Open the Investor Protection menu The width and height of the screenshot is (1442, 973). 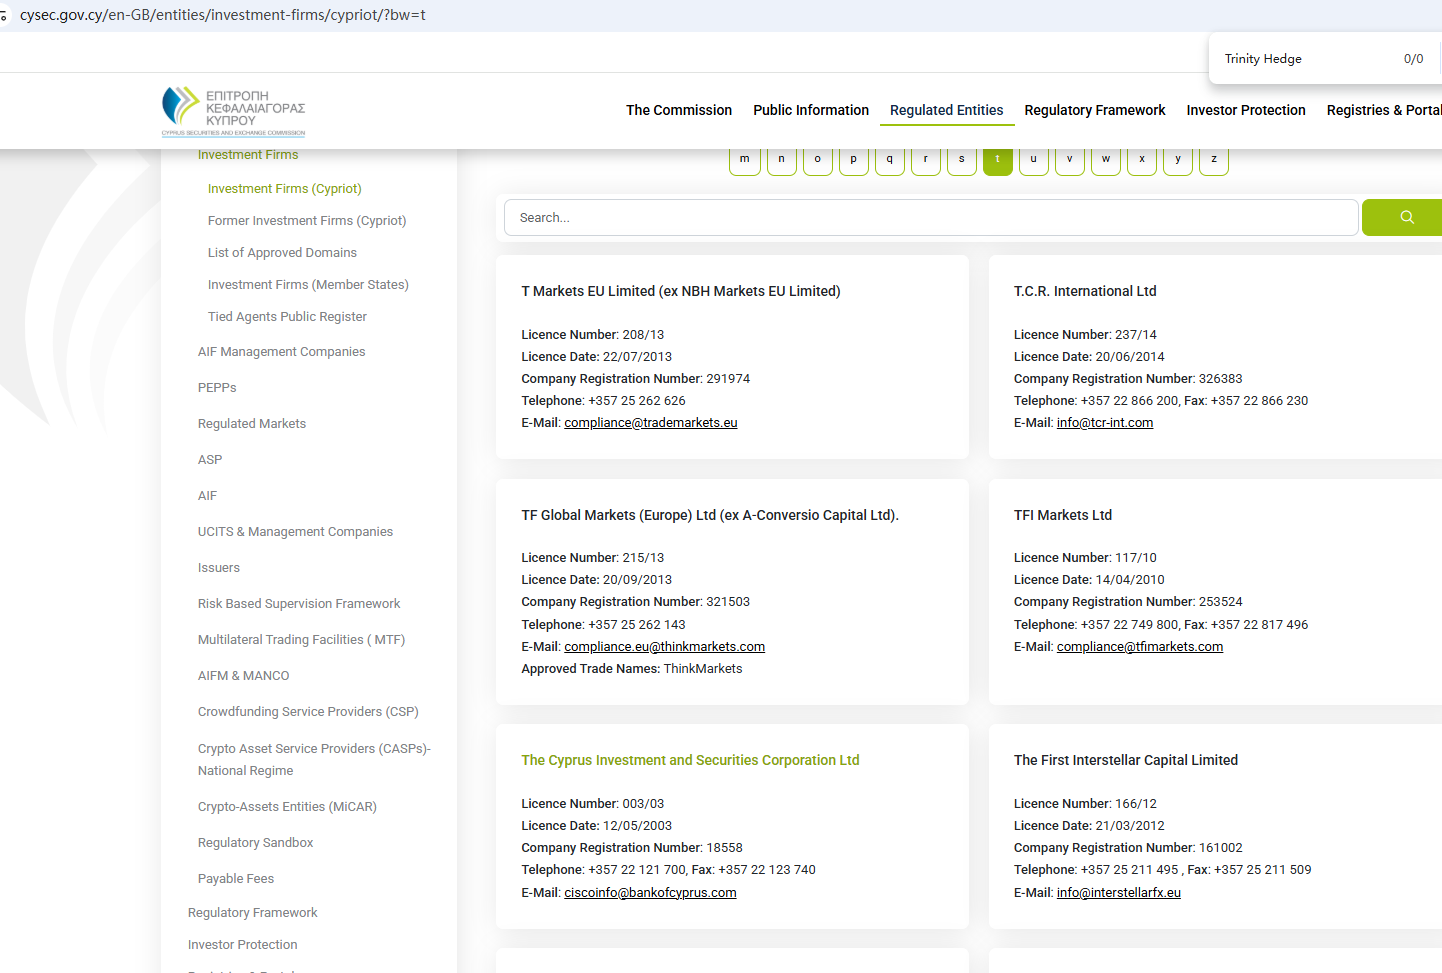tap(1245, 110)
